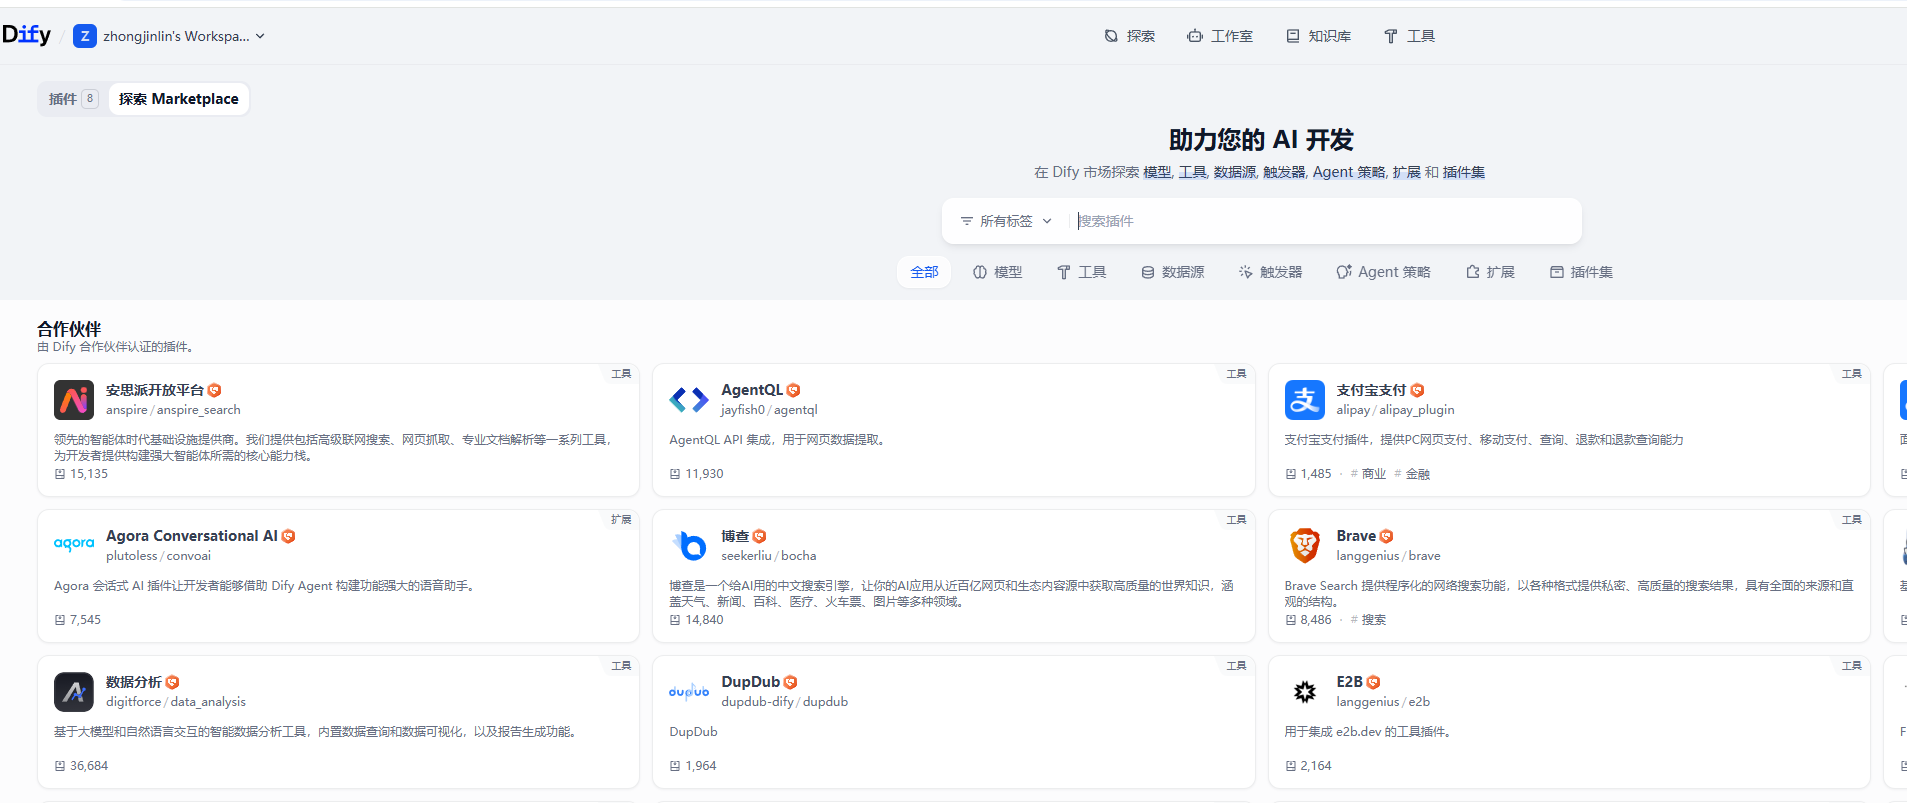Open 知识库 in the top navigation

[1318, 36]
